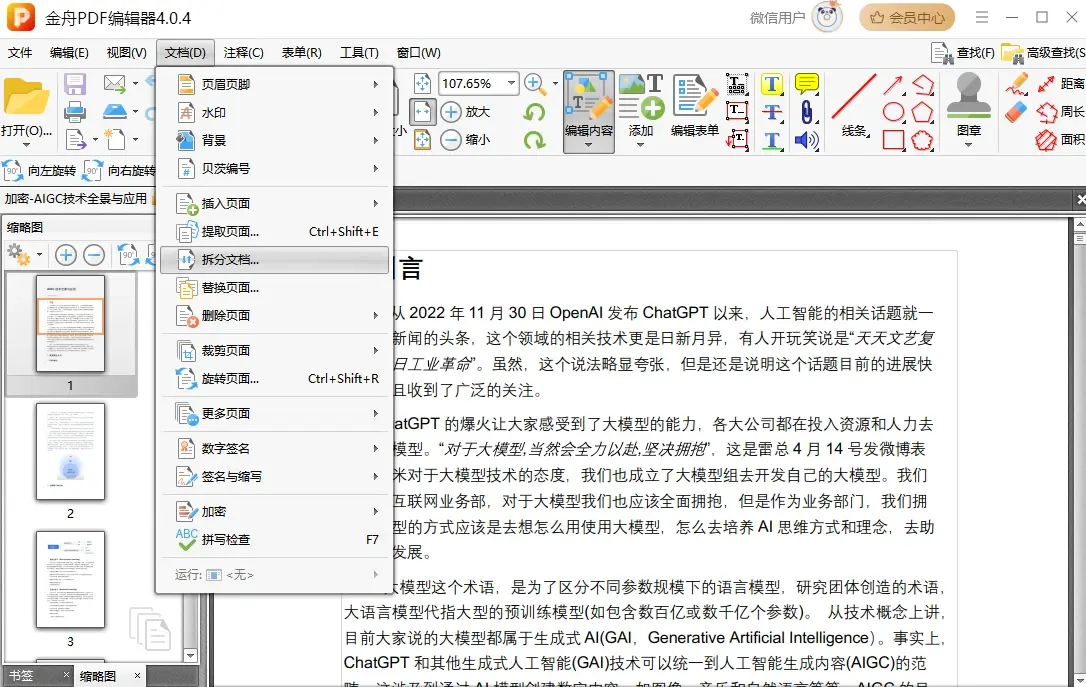1086x687 pixels.
Task: Select the 距离 distance measure tool
Action: 1060,84
